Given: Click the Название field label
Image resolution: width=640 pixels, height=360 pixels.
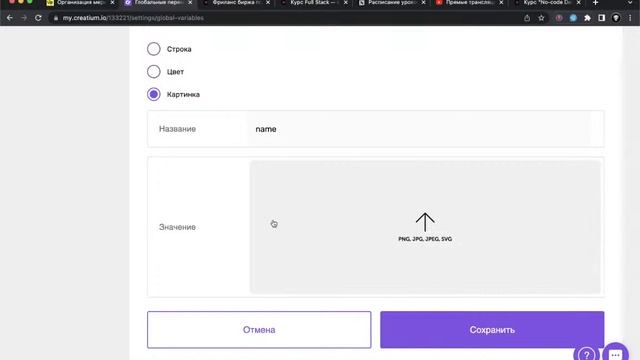Looking at the screenshot, I should pyautogui.click(x=177, y=129).
